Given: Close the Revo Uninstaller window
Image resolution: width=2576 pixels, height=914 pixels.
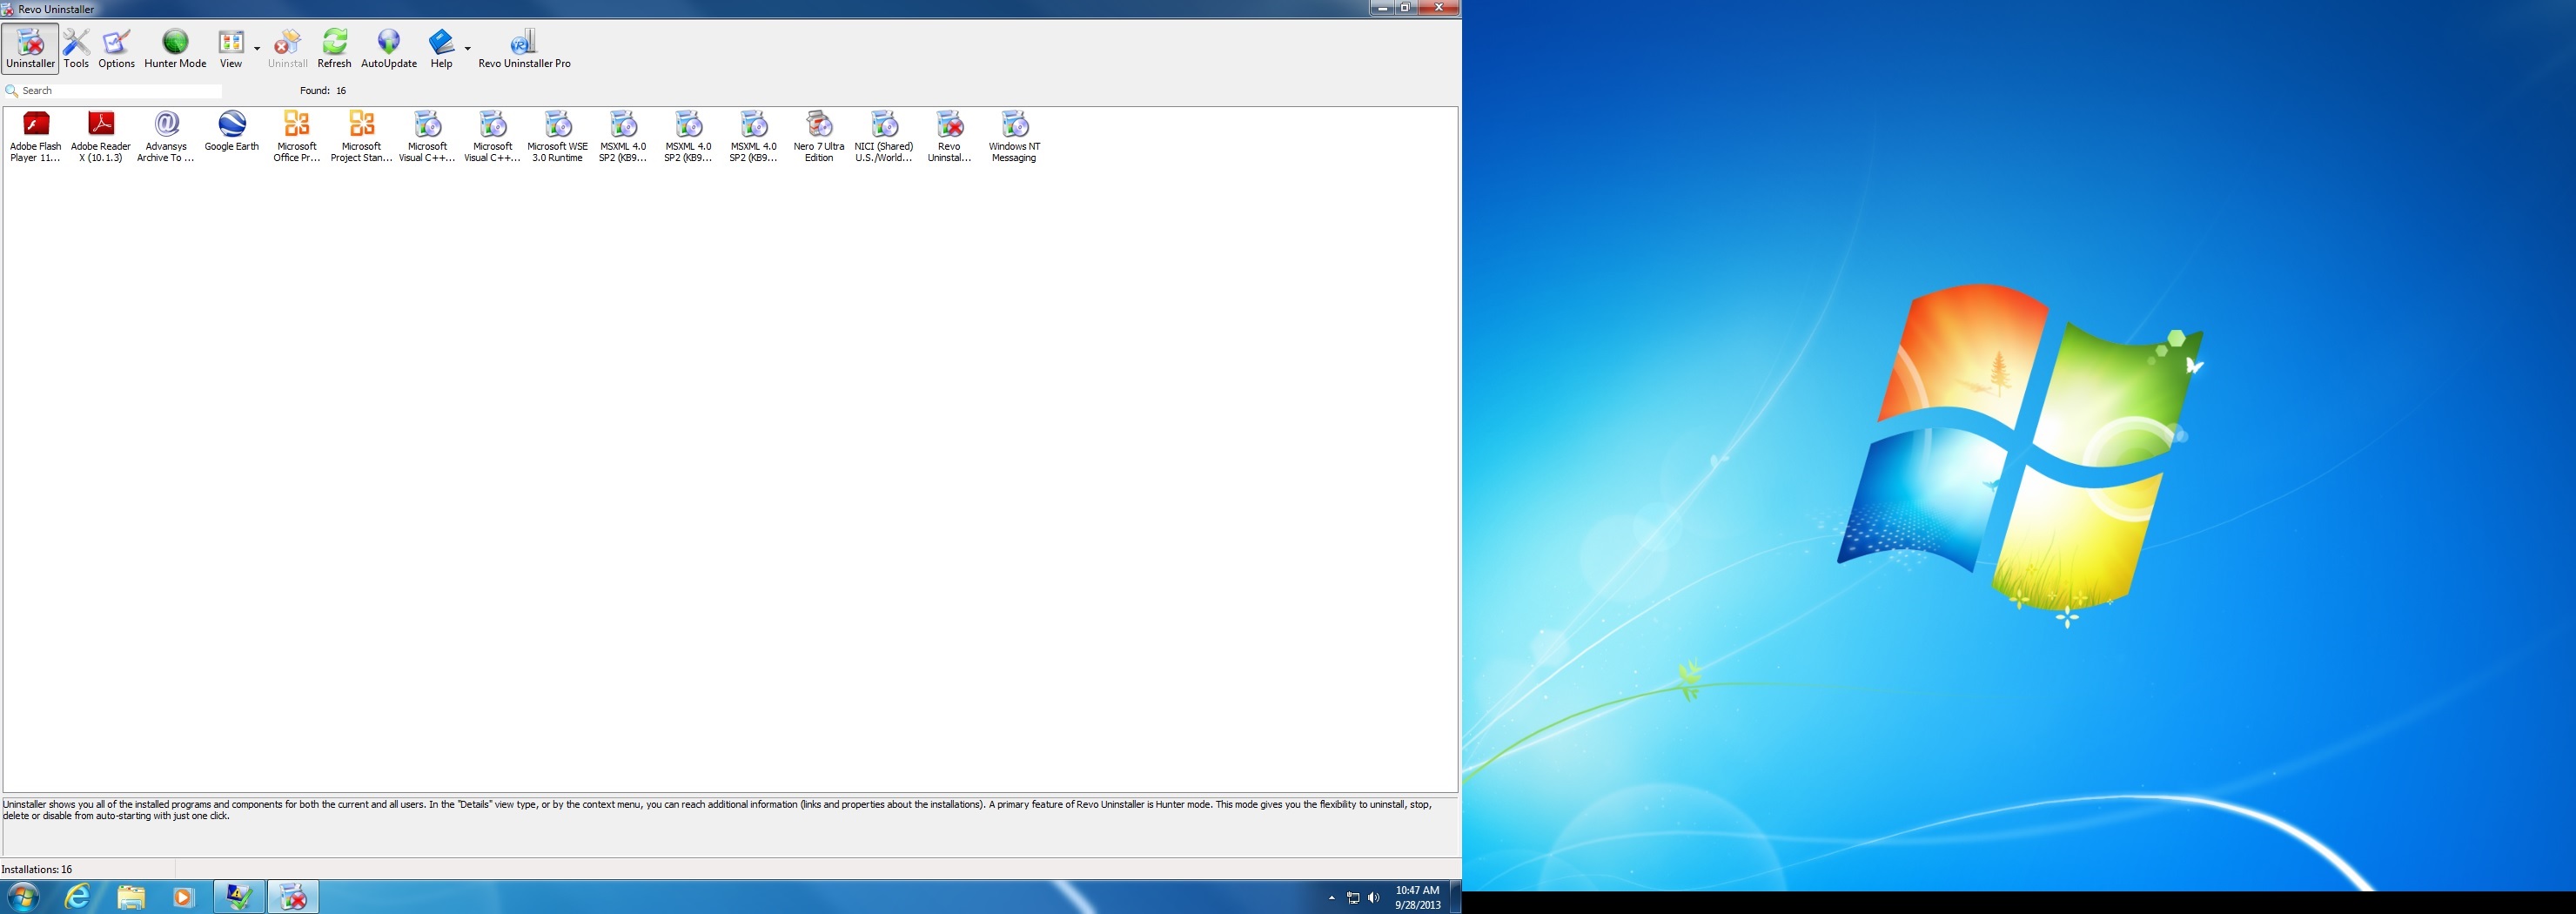Looking at the screenshot, I should pyautogui.click(x=1439, y=7).
